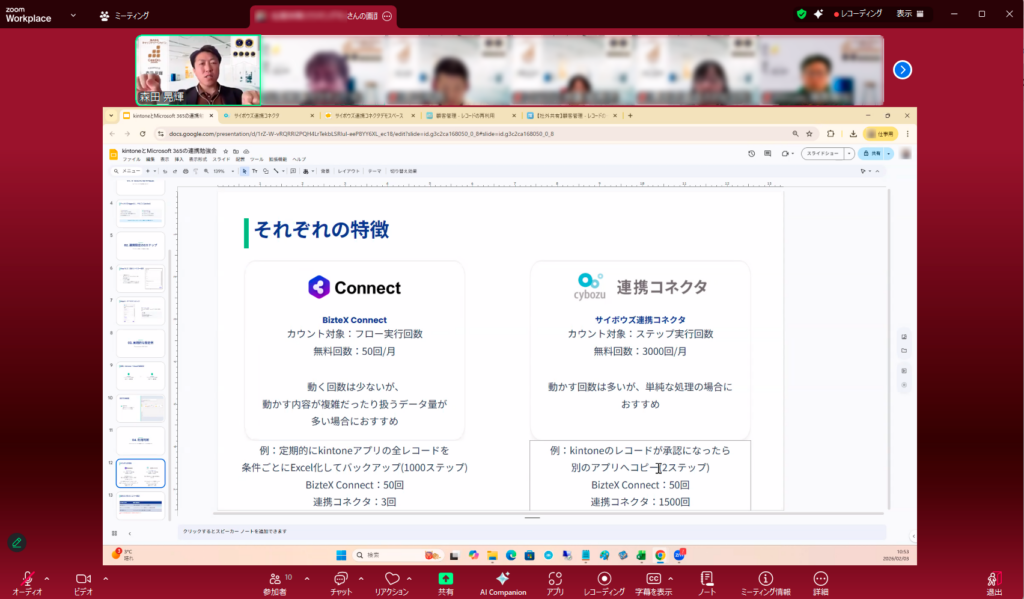This screenshot has height=599, width=1024.
Task: Open the ノート notes icon
Action: coord(707,579)
